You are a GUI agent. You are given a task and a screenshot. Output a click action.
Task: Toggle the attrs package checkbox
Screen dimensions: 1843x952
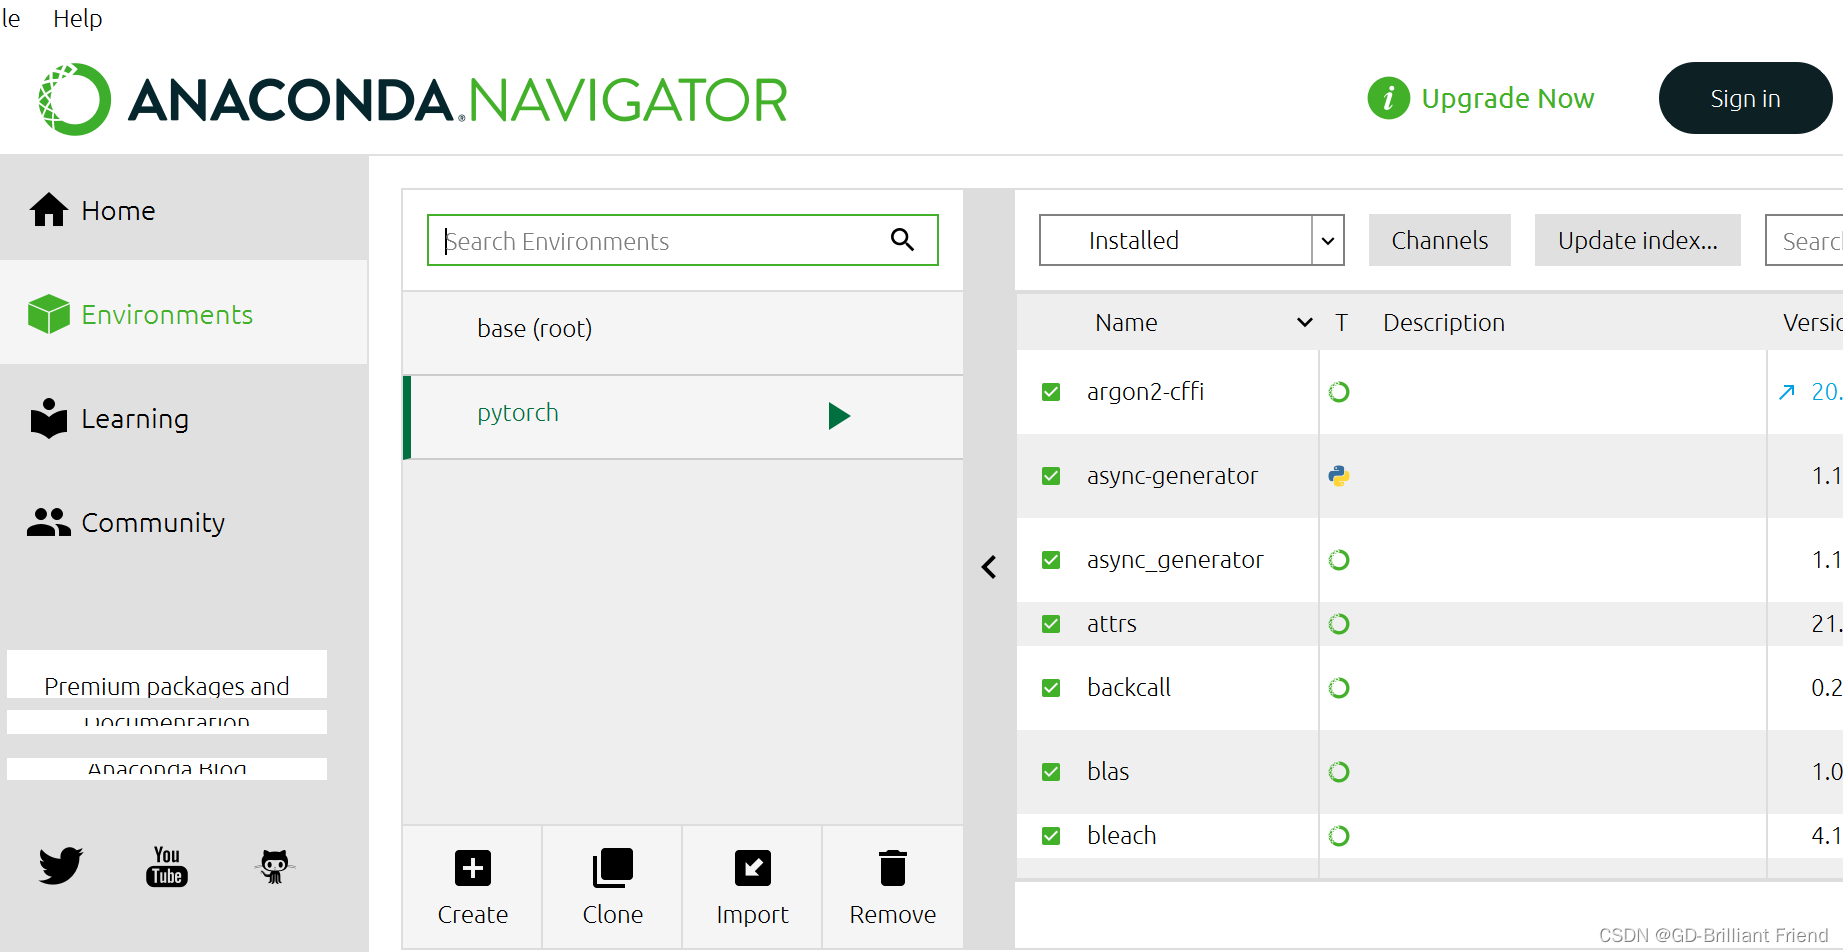tap(1051, 624)
